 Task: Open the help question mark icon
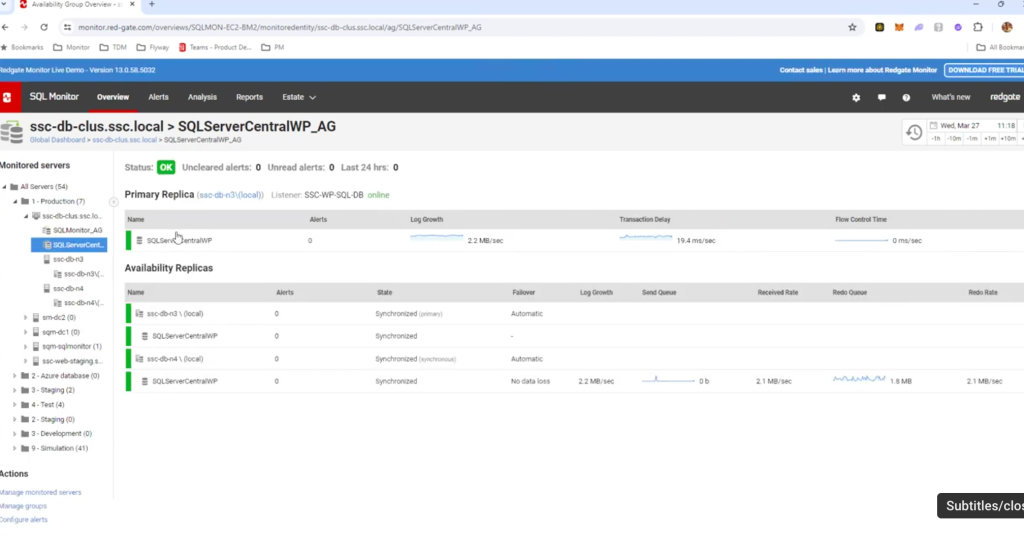(x=906, y=98)
